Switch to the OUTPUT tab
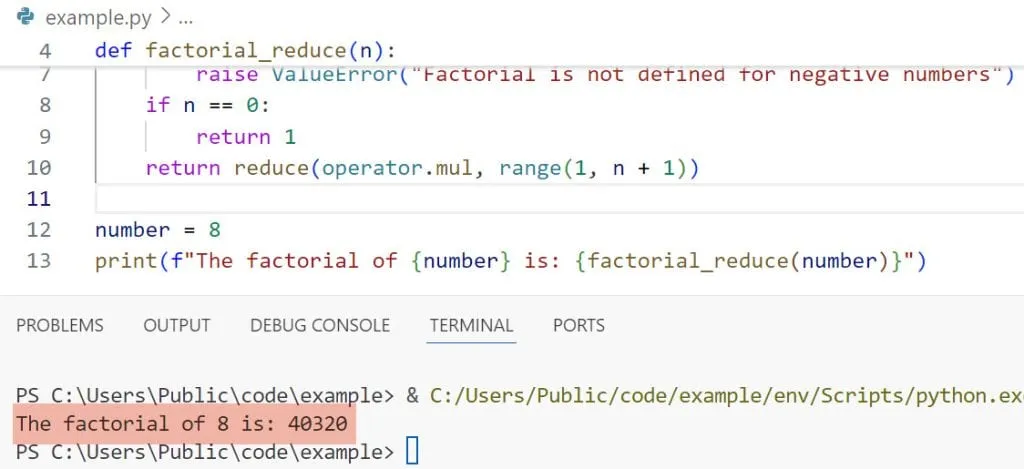The width and height of the screenshot is (1024, 469). [x=177, y=325]
